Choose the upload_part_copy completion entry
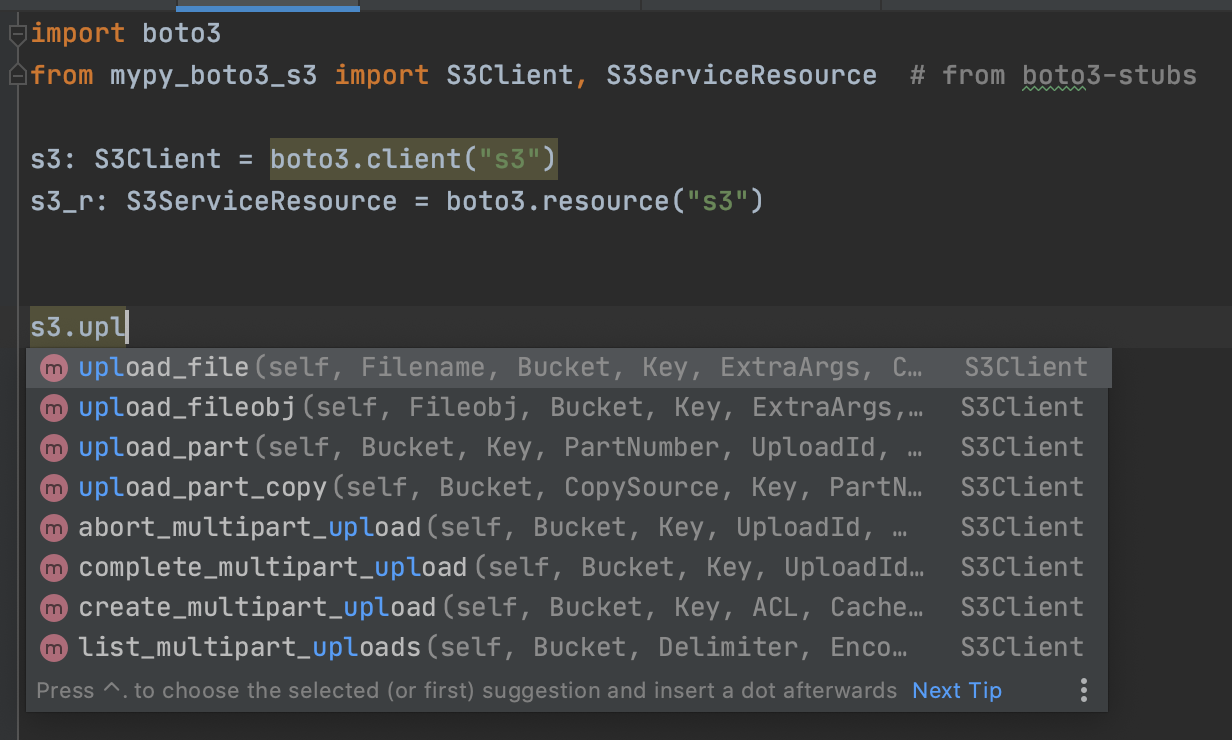The image size is (1232, 740). (x=569, y=488)
